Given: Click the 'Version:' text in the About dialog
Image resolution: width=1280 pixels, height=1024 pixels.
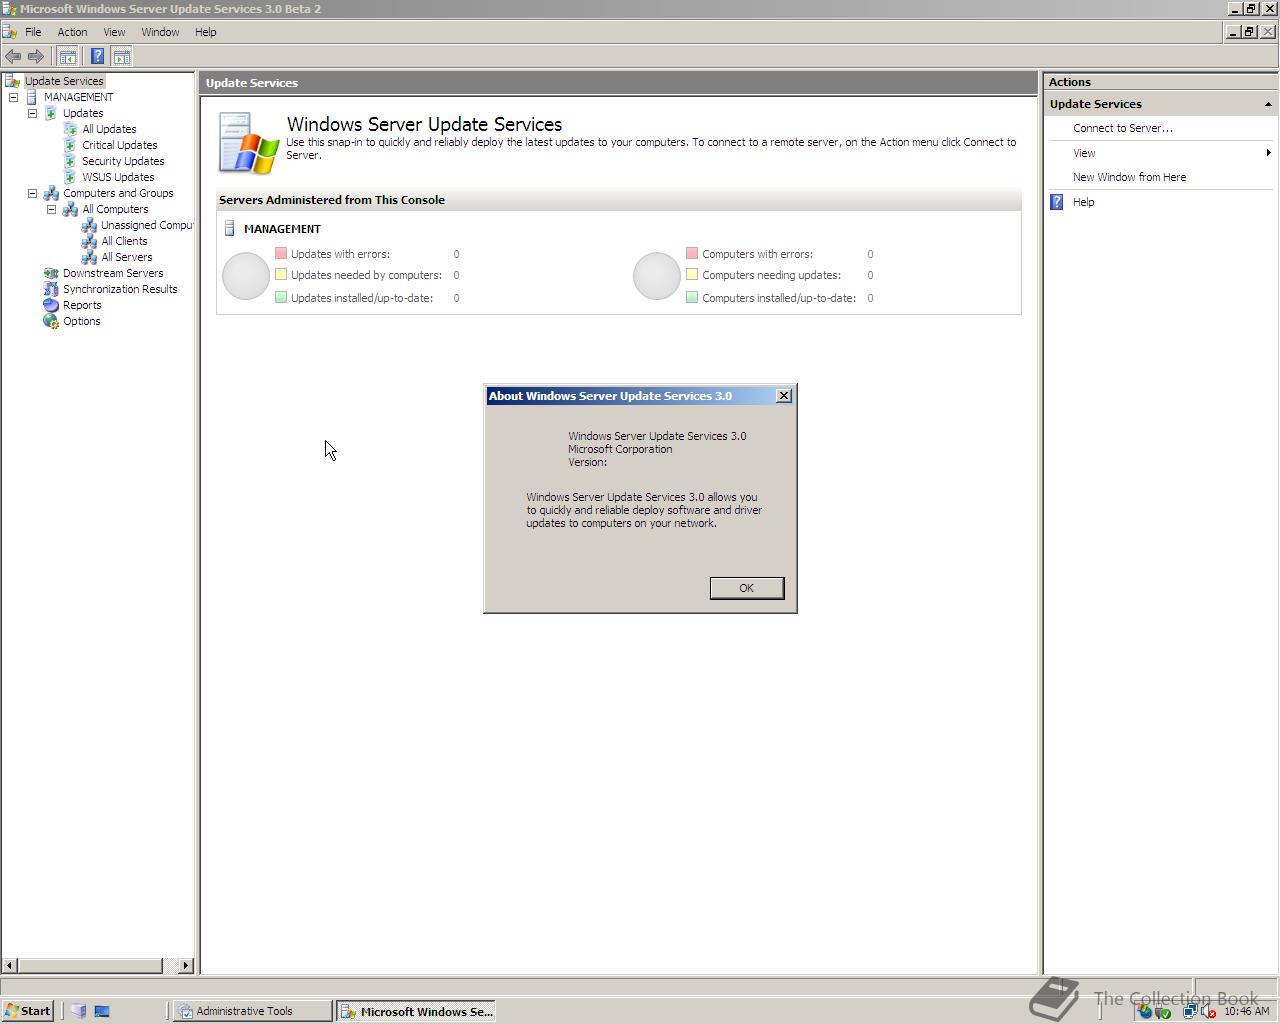Looking at the screenshot, I should pos(588,462).
